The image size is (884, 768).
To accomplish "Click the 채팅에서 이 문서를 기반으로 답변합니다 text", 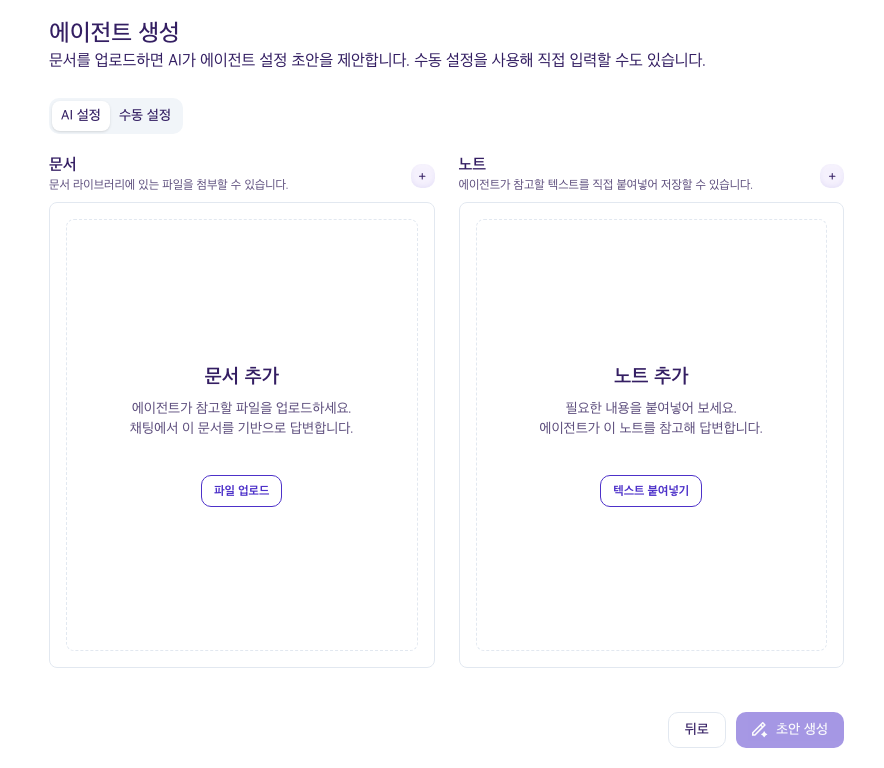I will point(241,428).
